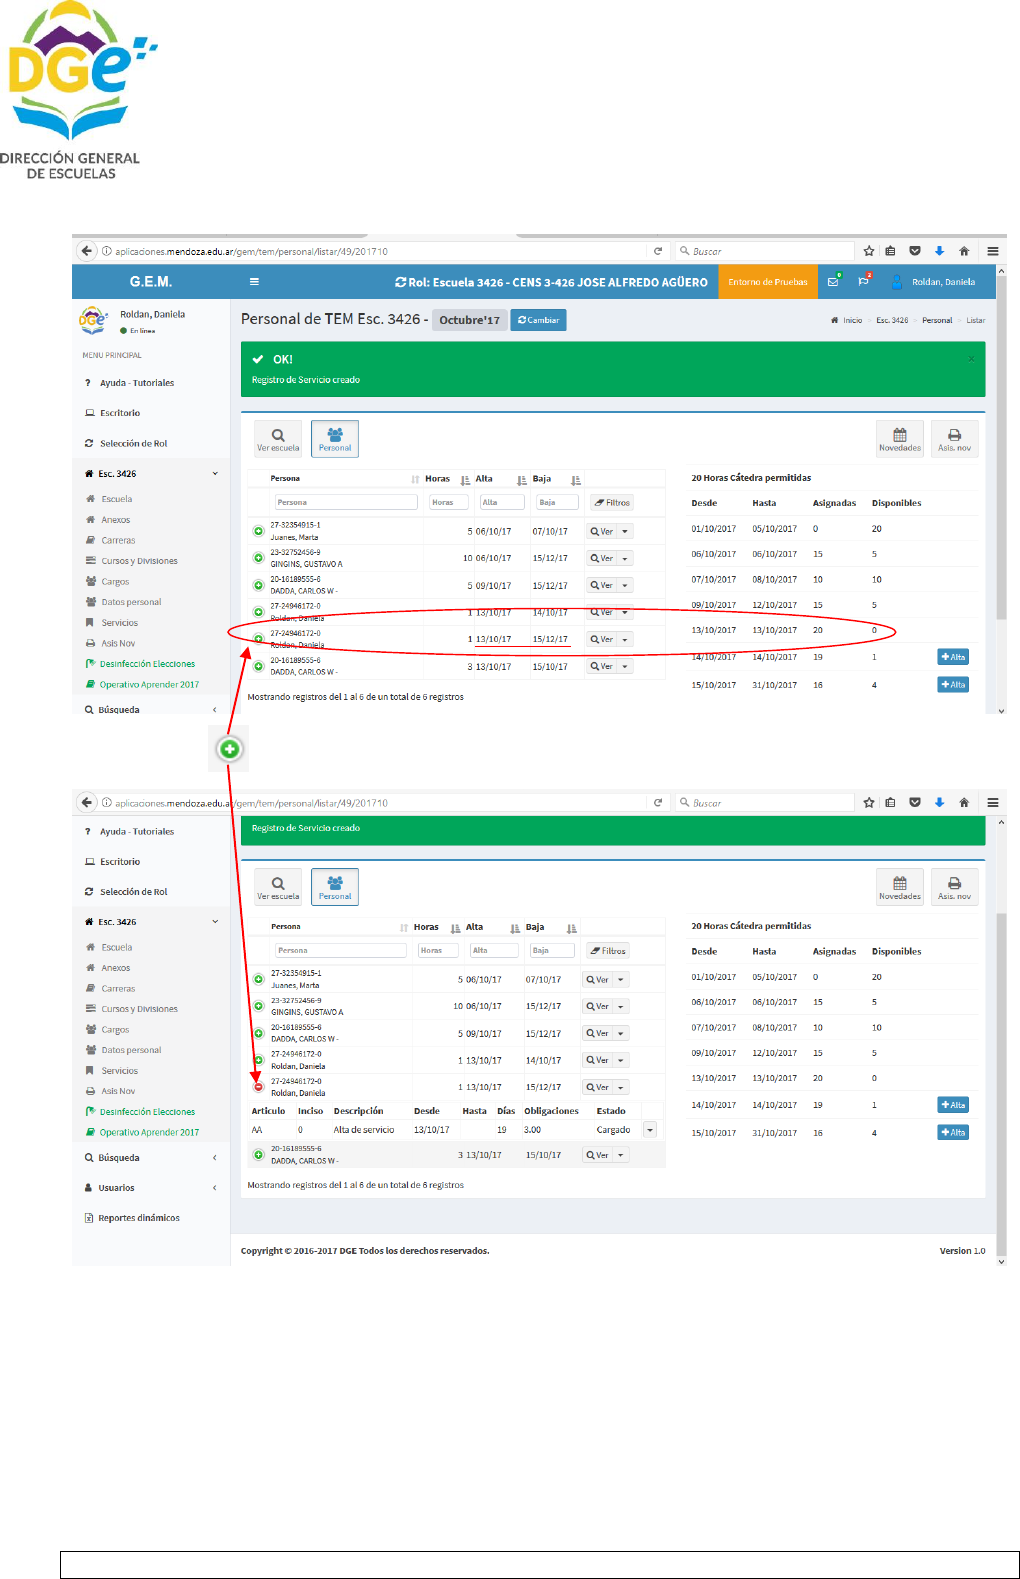The width and height of the screenshot is (1020, 1579).
Task: Focus Horas filter field in upper screenshot
Action: point(450,502)
